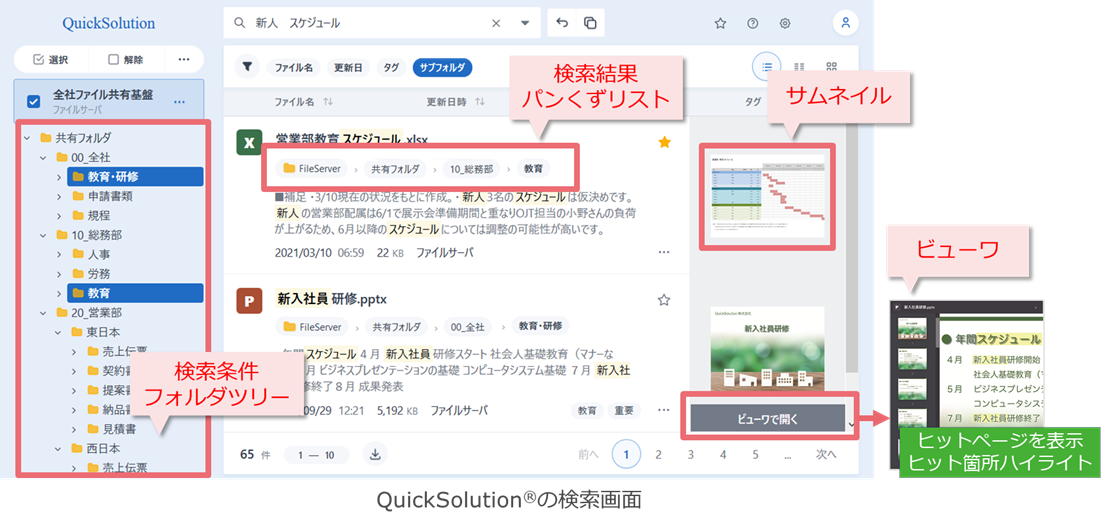Image resolution: width=1104 pixels, height=528 pixels.
Task: Sort by file name arrows
Action: (327, 102)
